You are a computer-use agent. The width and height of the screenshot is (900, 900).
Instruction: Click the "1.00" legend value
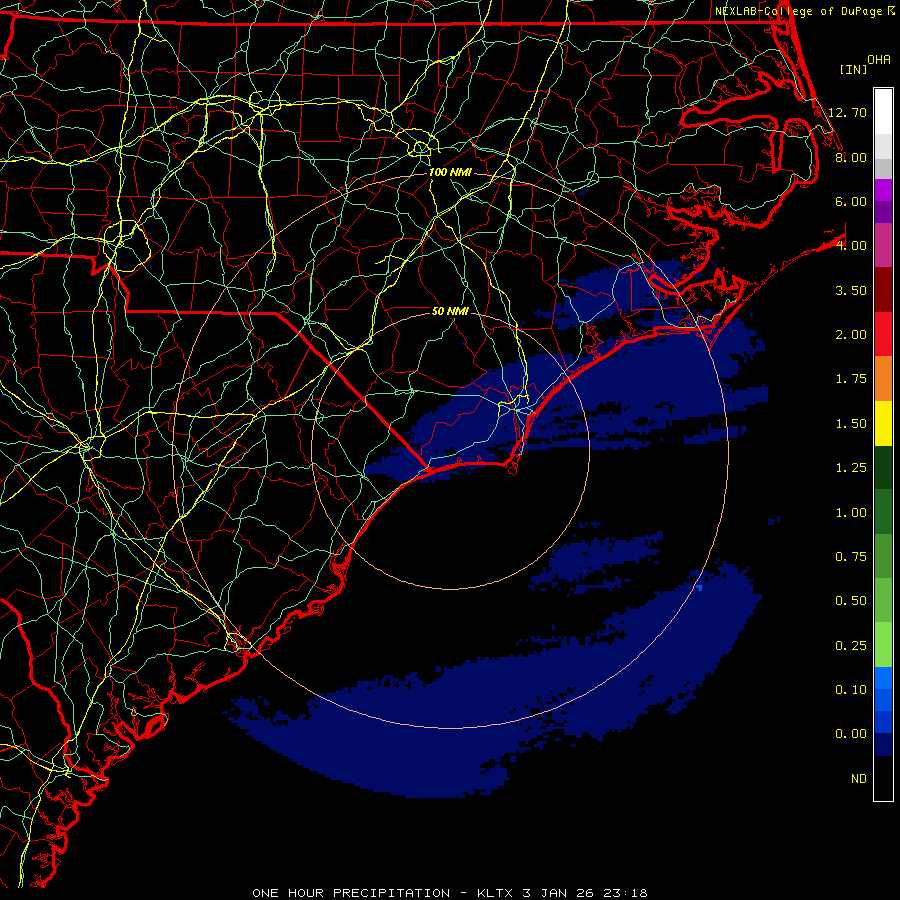pos(851,513)
